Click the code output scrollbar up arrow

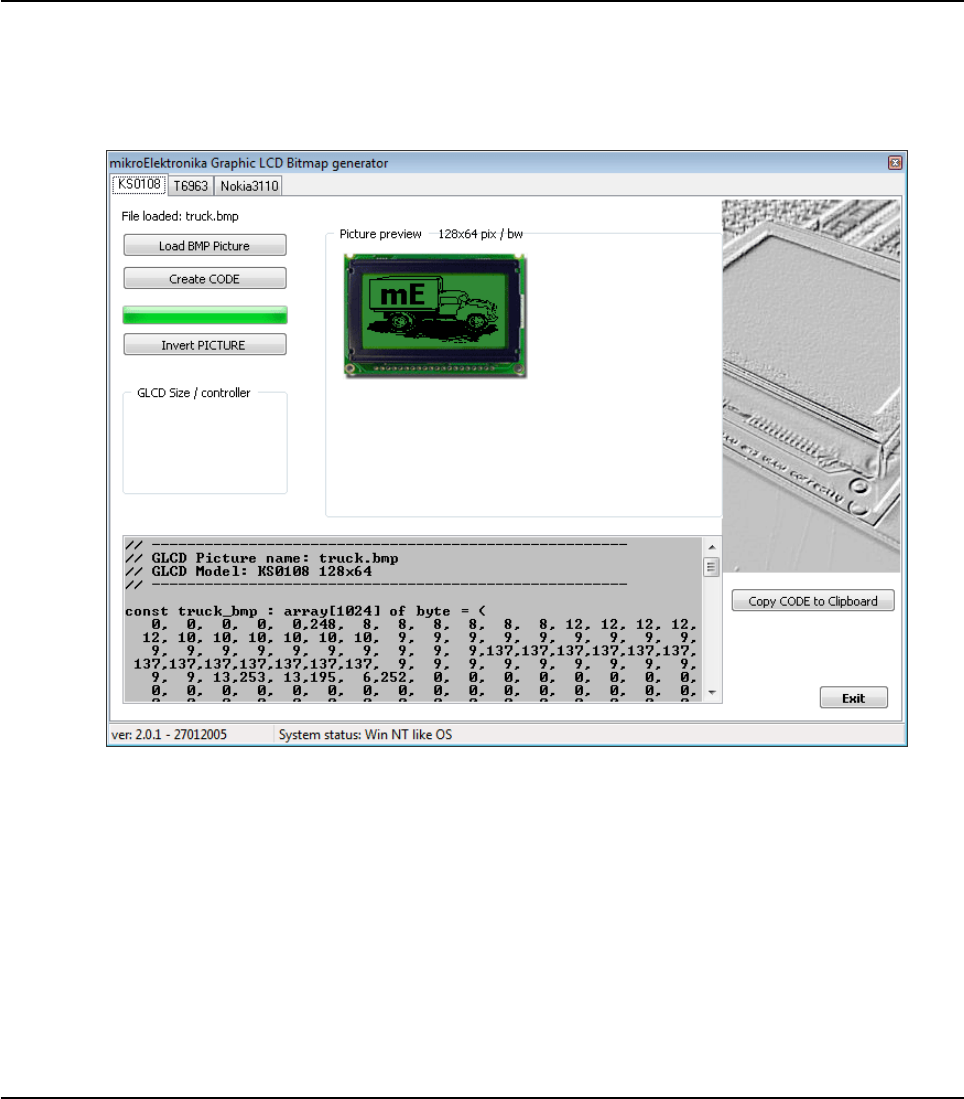pyautogui.click(x=712, y=547)
